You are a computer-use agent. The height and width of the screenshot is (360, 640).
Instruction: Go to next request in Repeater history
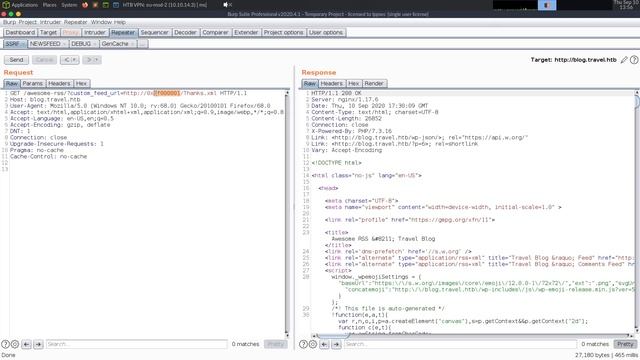(89, 60)
